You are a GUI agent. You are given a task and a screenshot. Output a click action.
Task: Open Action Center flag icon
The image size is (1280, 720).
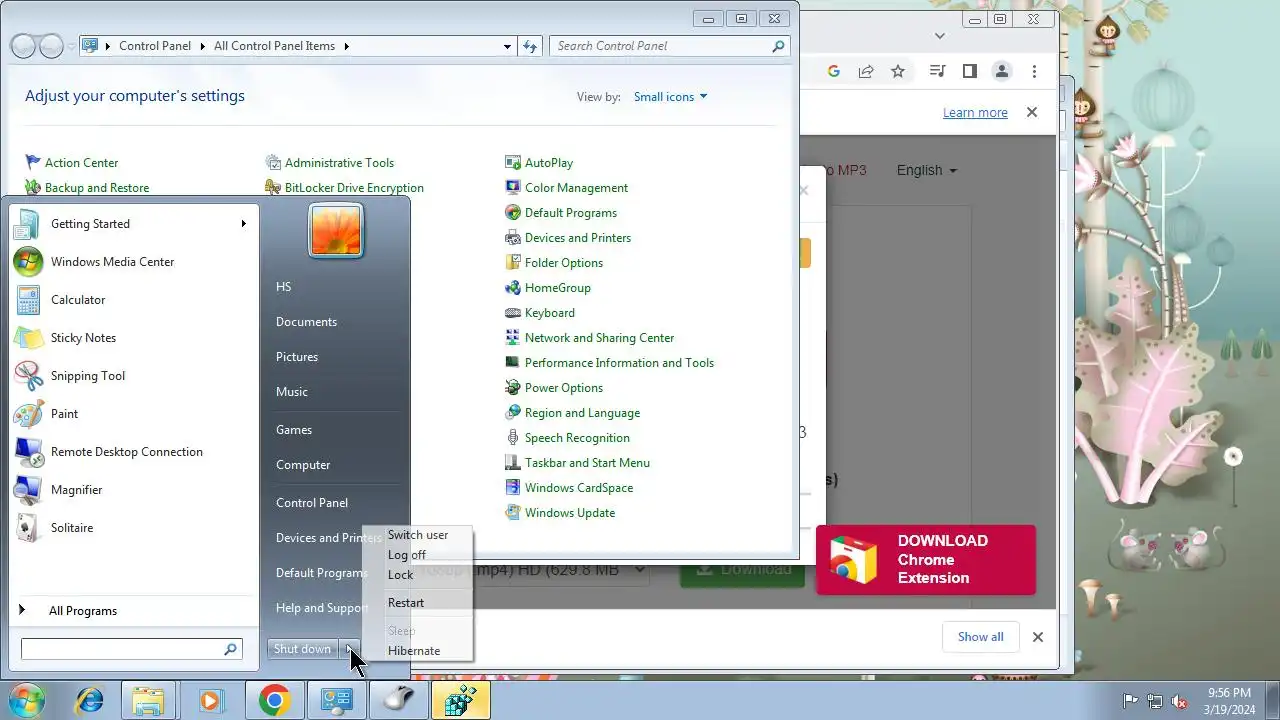coord(33,163)
